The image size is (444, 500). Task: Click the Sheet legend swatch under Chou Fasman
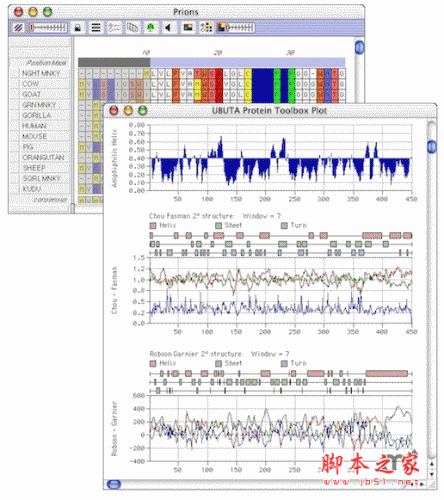(x=218, y=226)
